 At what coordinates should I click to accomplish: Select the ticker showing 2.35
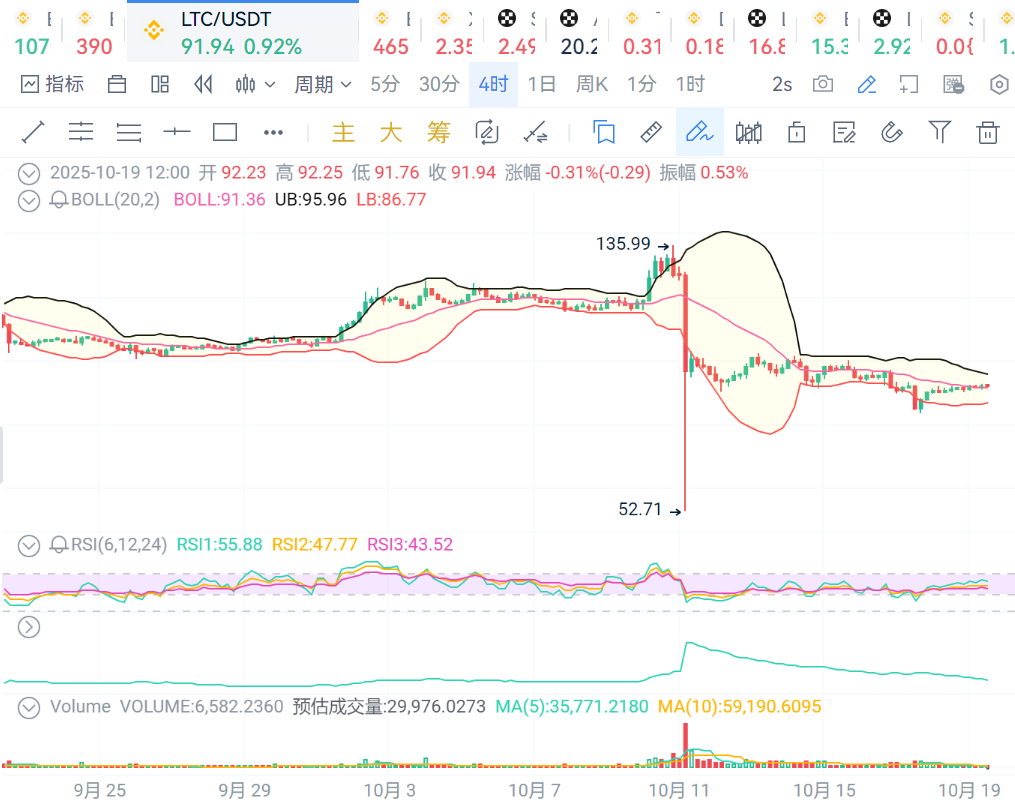453,32
